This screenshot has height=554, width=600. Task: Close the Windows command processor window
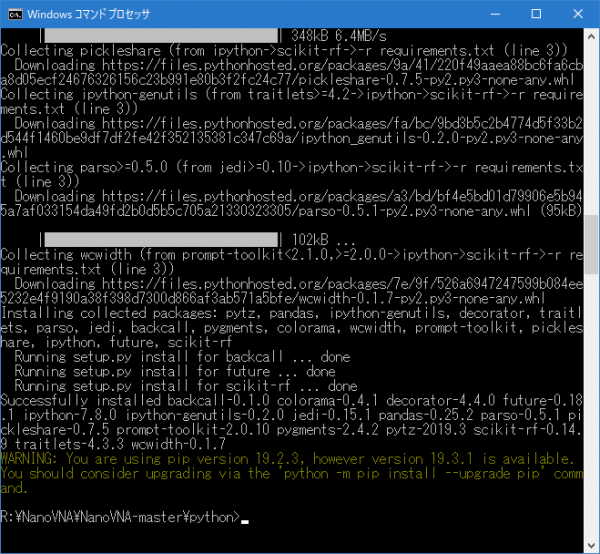[578, 14]
